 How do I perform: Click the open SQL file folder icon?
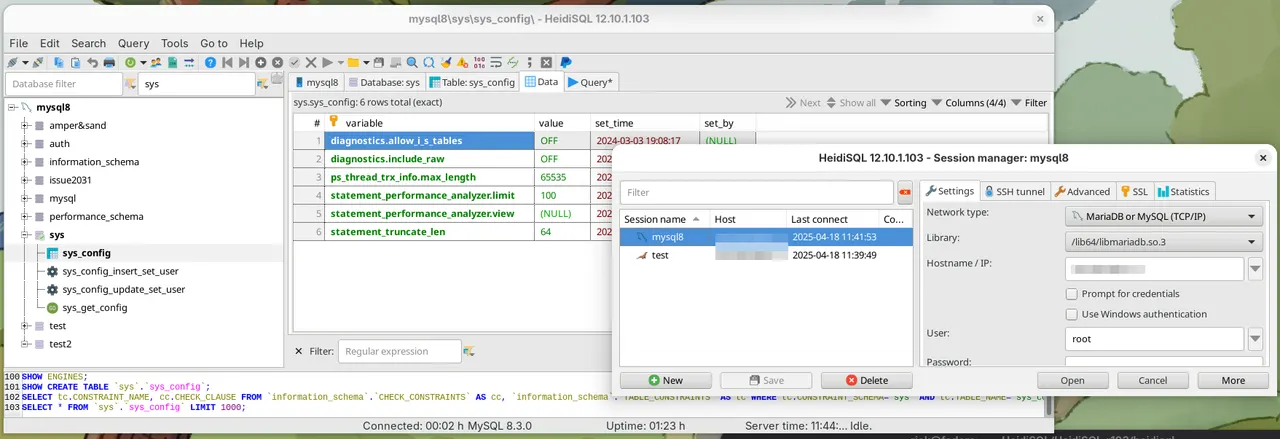pyautogui.click(x=353, y=62)
